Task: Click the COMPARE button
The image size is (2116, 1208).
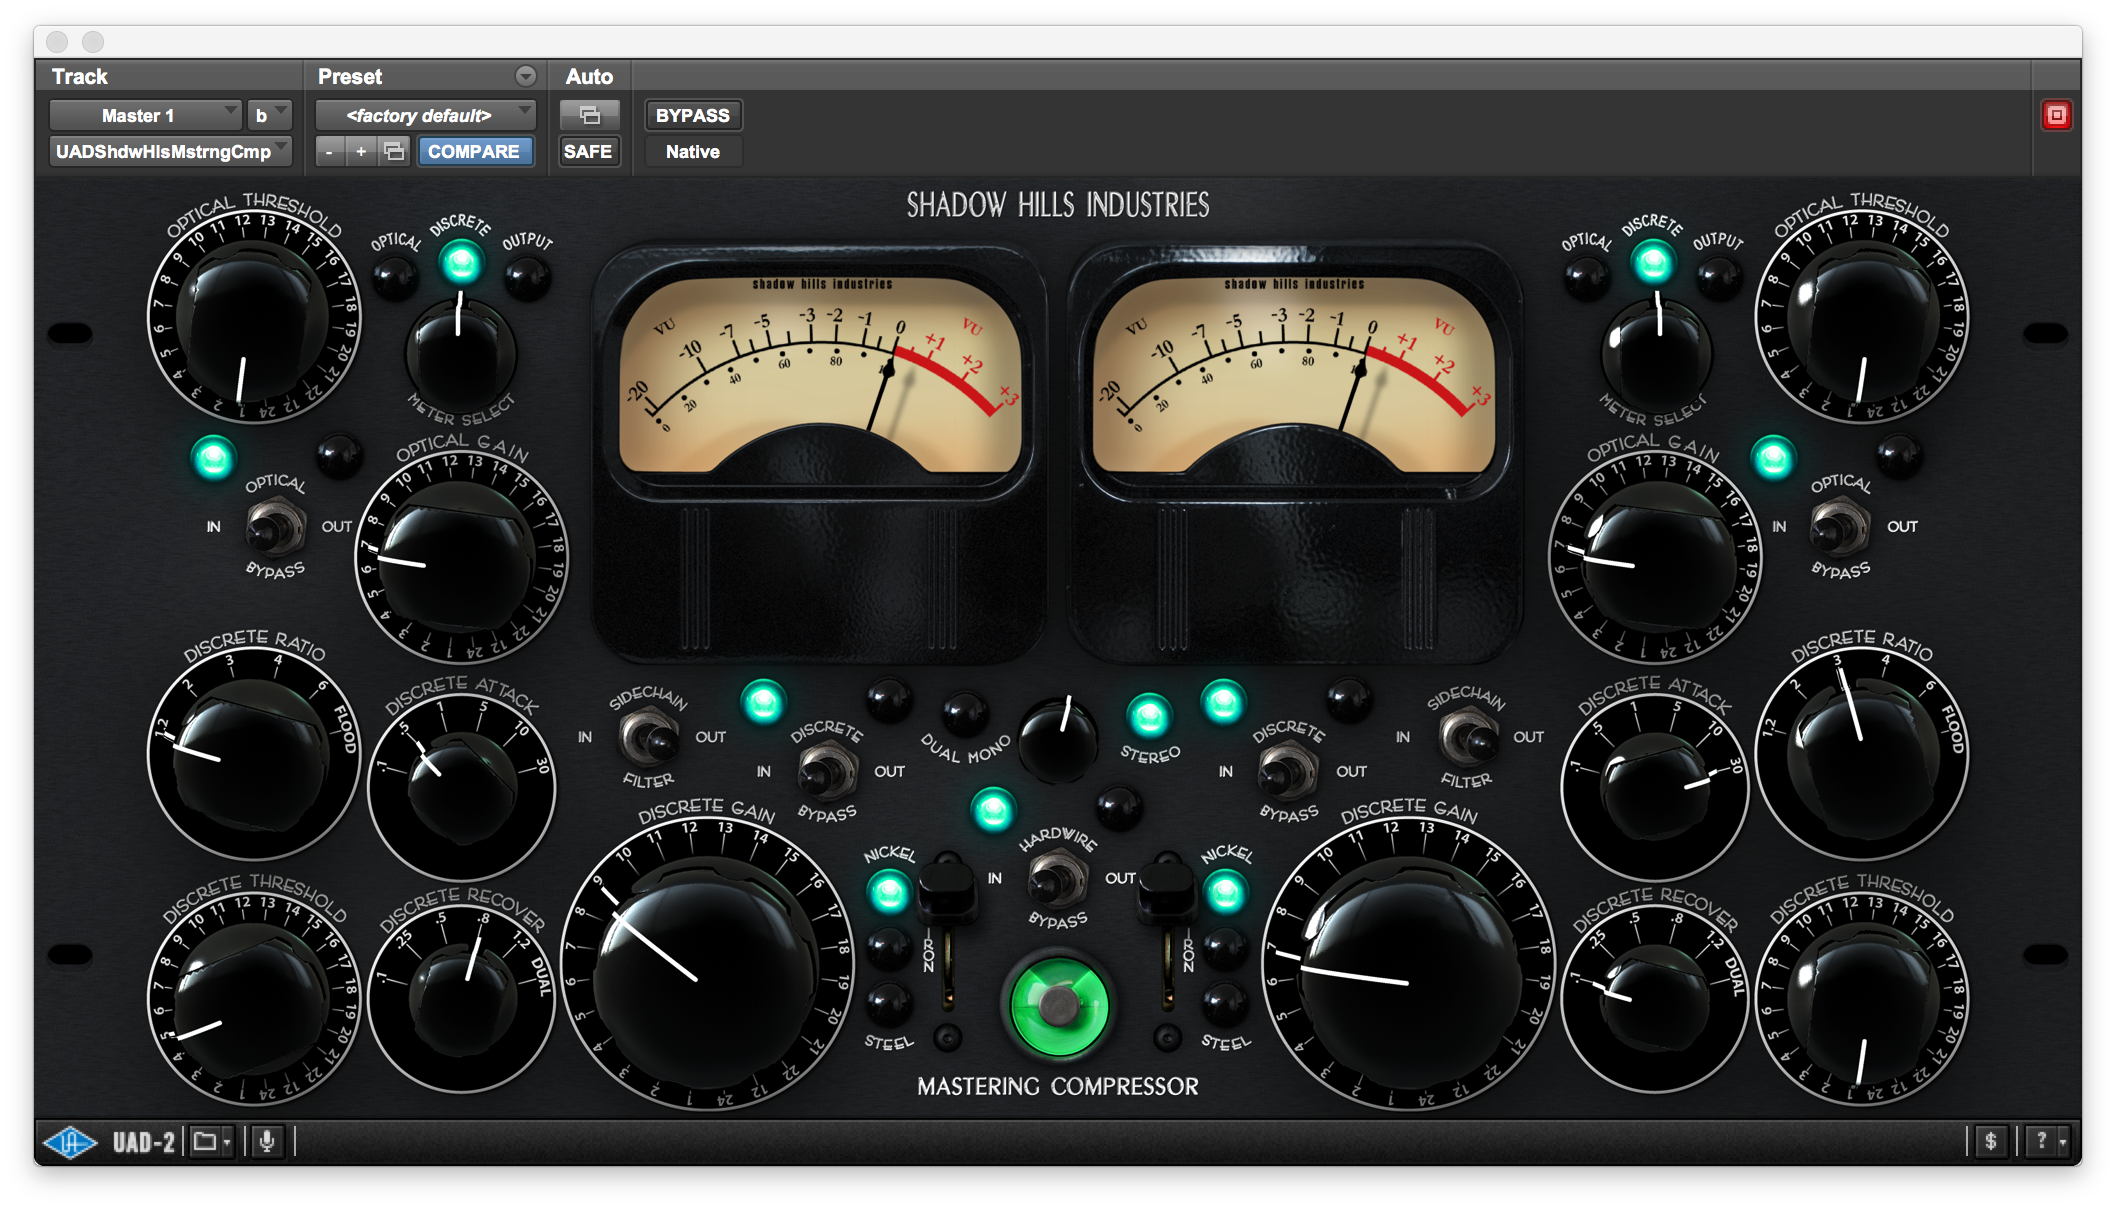Action: click(474, 152)
